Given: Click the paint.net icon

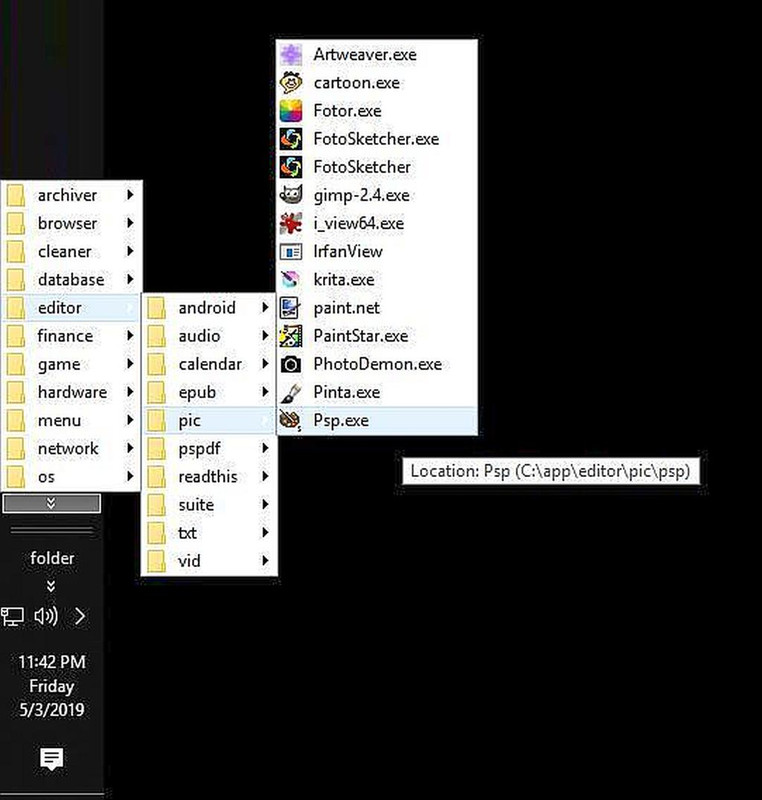Looking at the screenshot, I should [x=291, y=308].
